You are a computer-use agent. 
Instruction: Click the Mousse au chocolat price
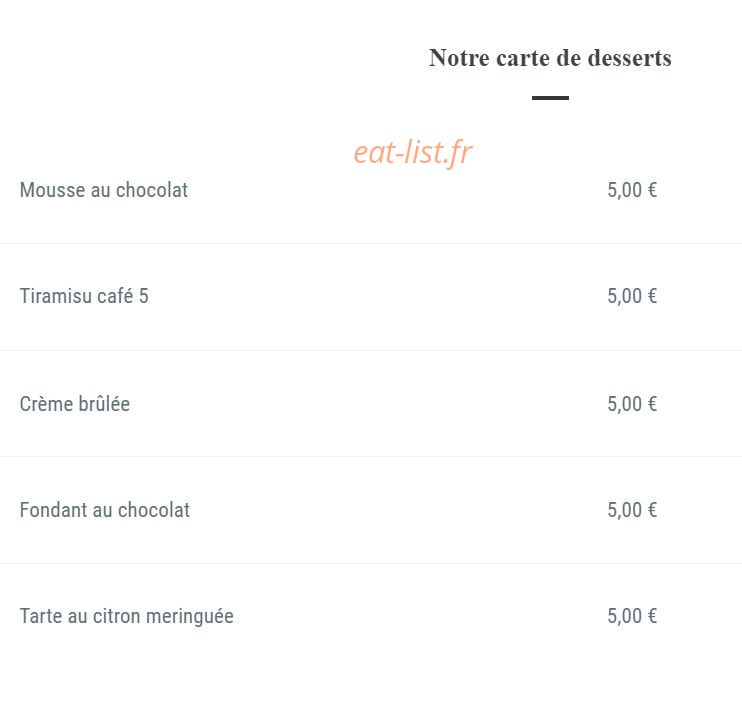632,190
